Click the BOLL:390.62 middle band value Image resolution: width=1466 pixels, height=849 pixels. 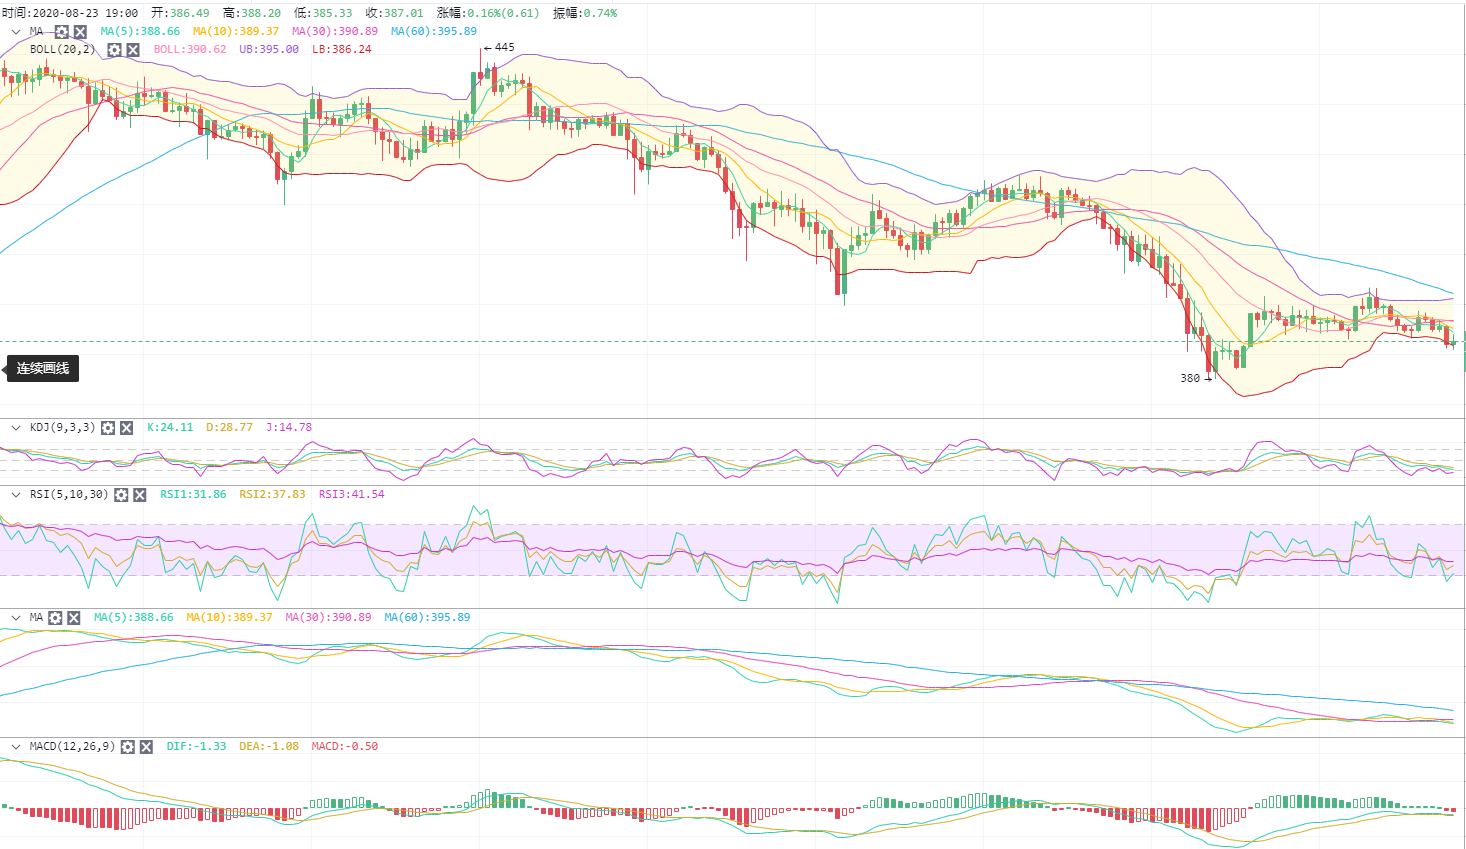(190, 50)
